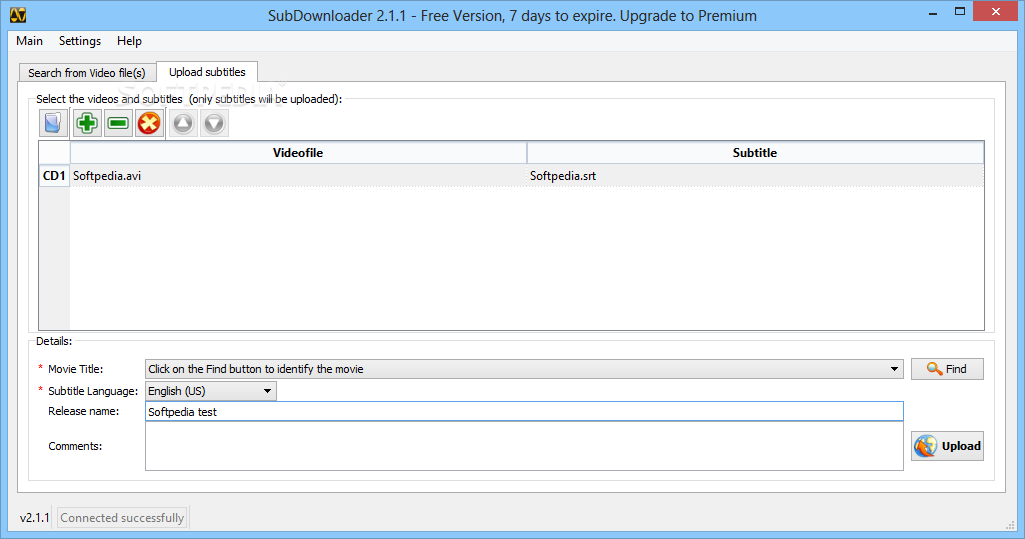
Task: Click the red X delete all icon
Action: tap(149, 123)
